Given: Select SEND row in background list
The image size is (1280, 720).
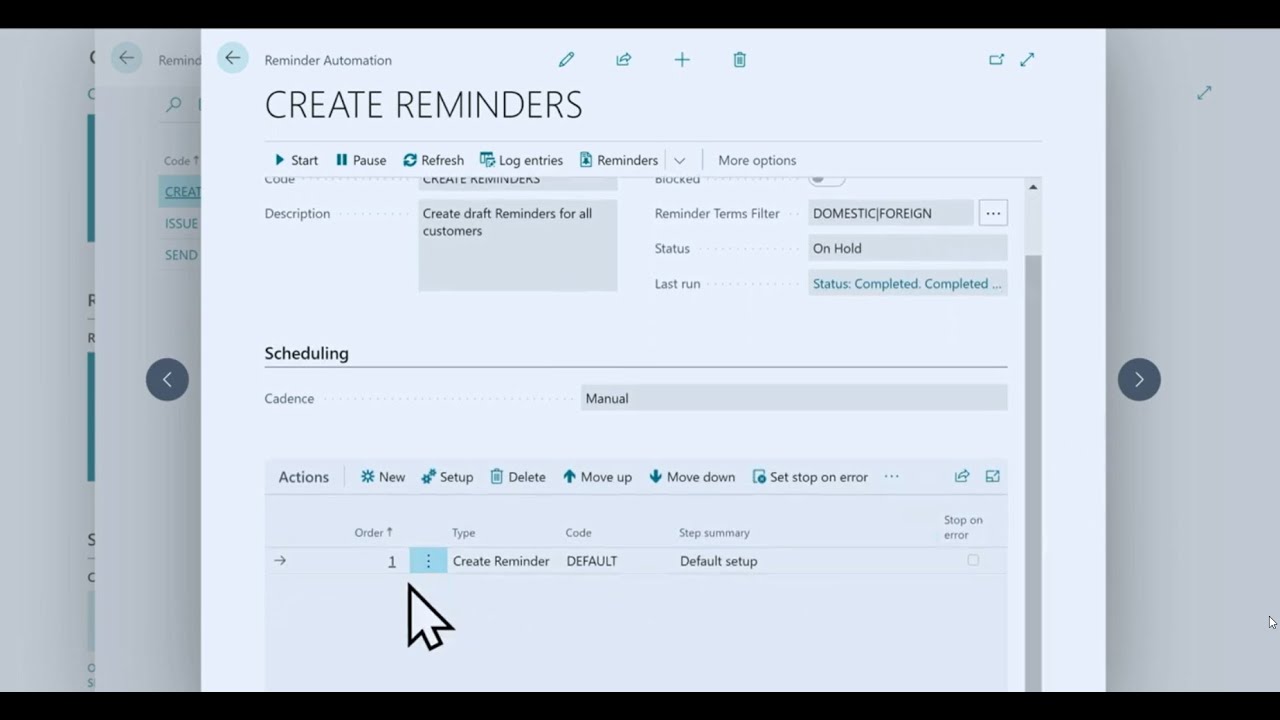Looking at the screenshot, I should (181, 255).
